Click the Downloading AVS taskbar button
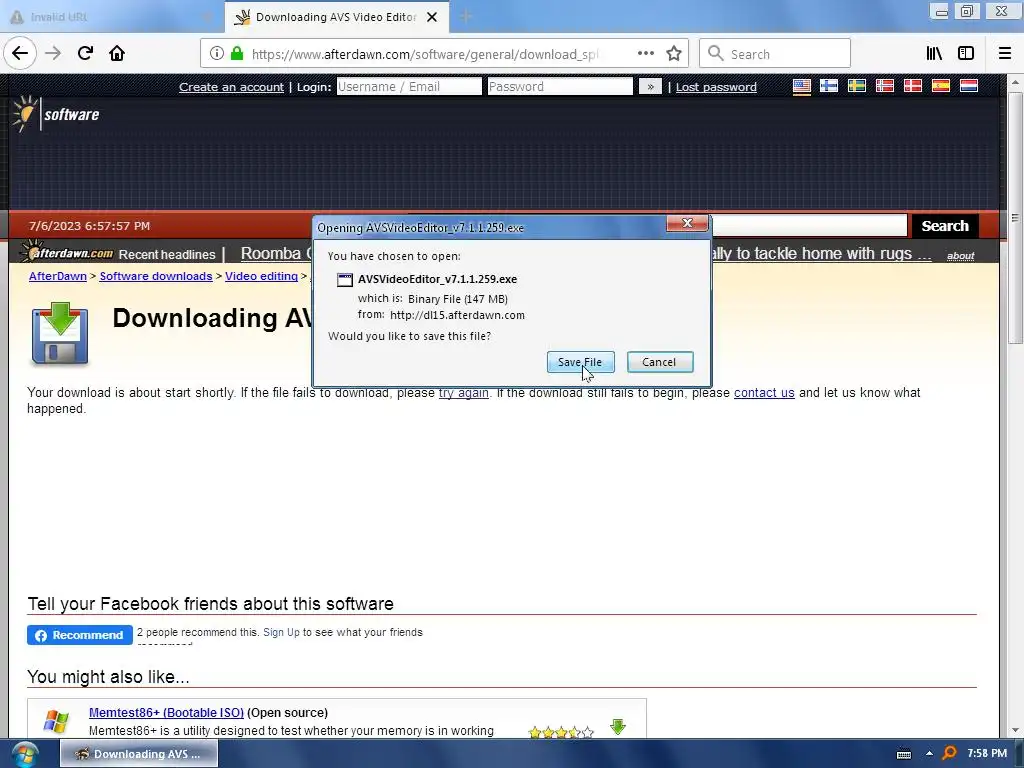This screenshot has height=768, width=1024. (139, 754)
